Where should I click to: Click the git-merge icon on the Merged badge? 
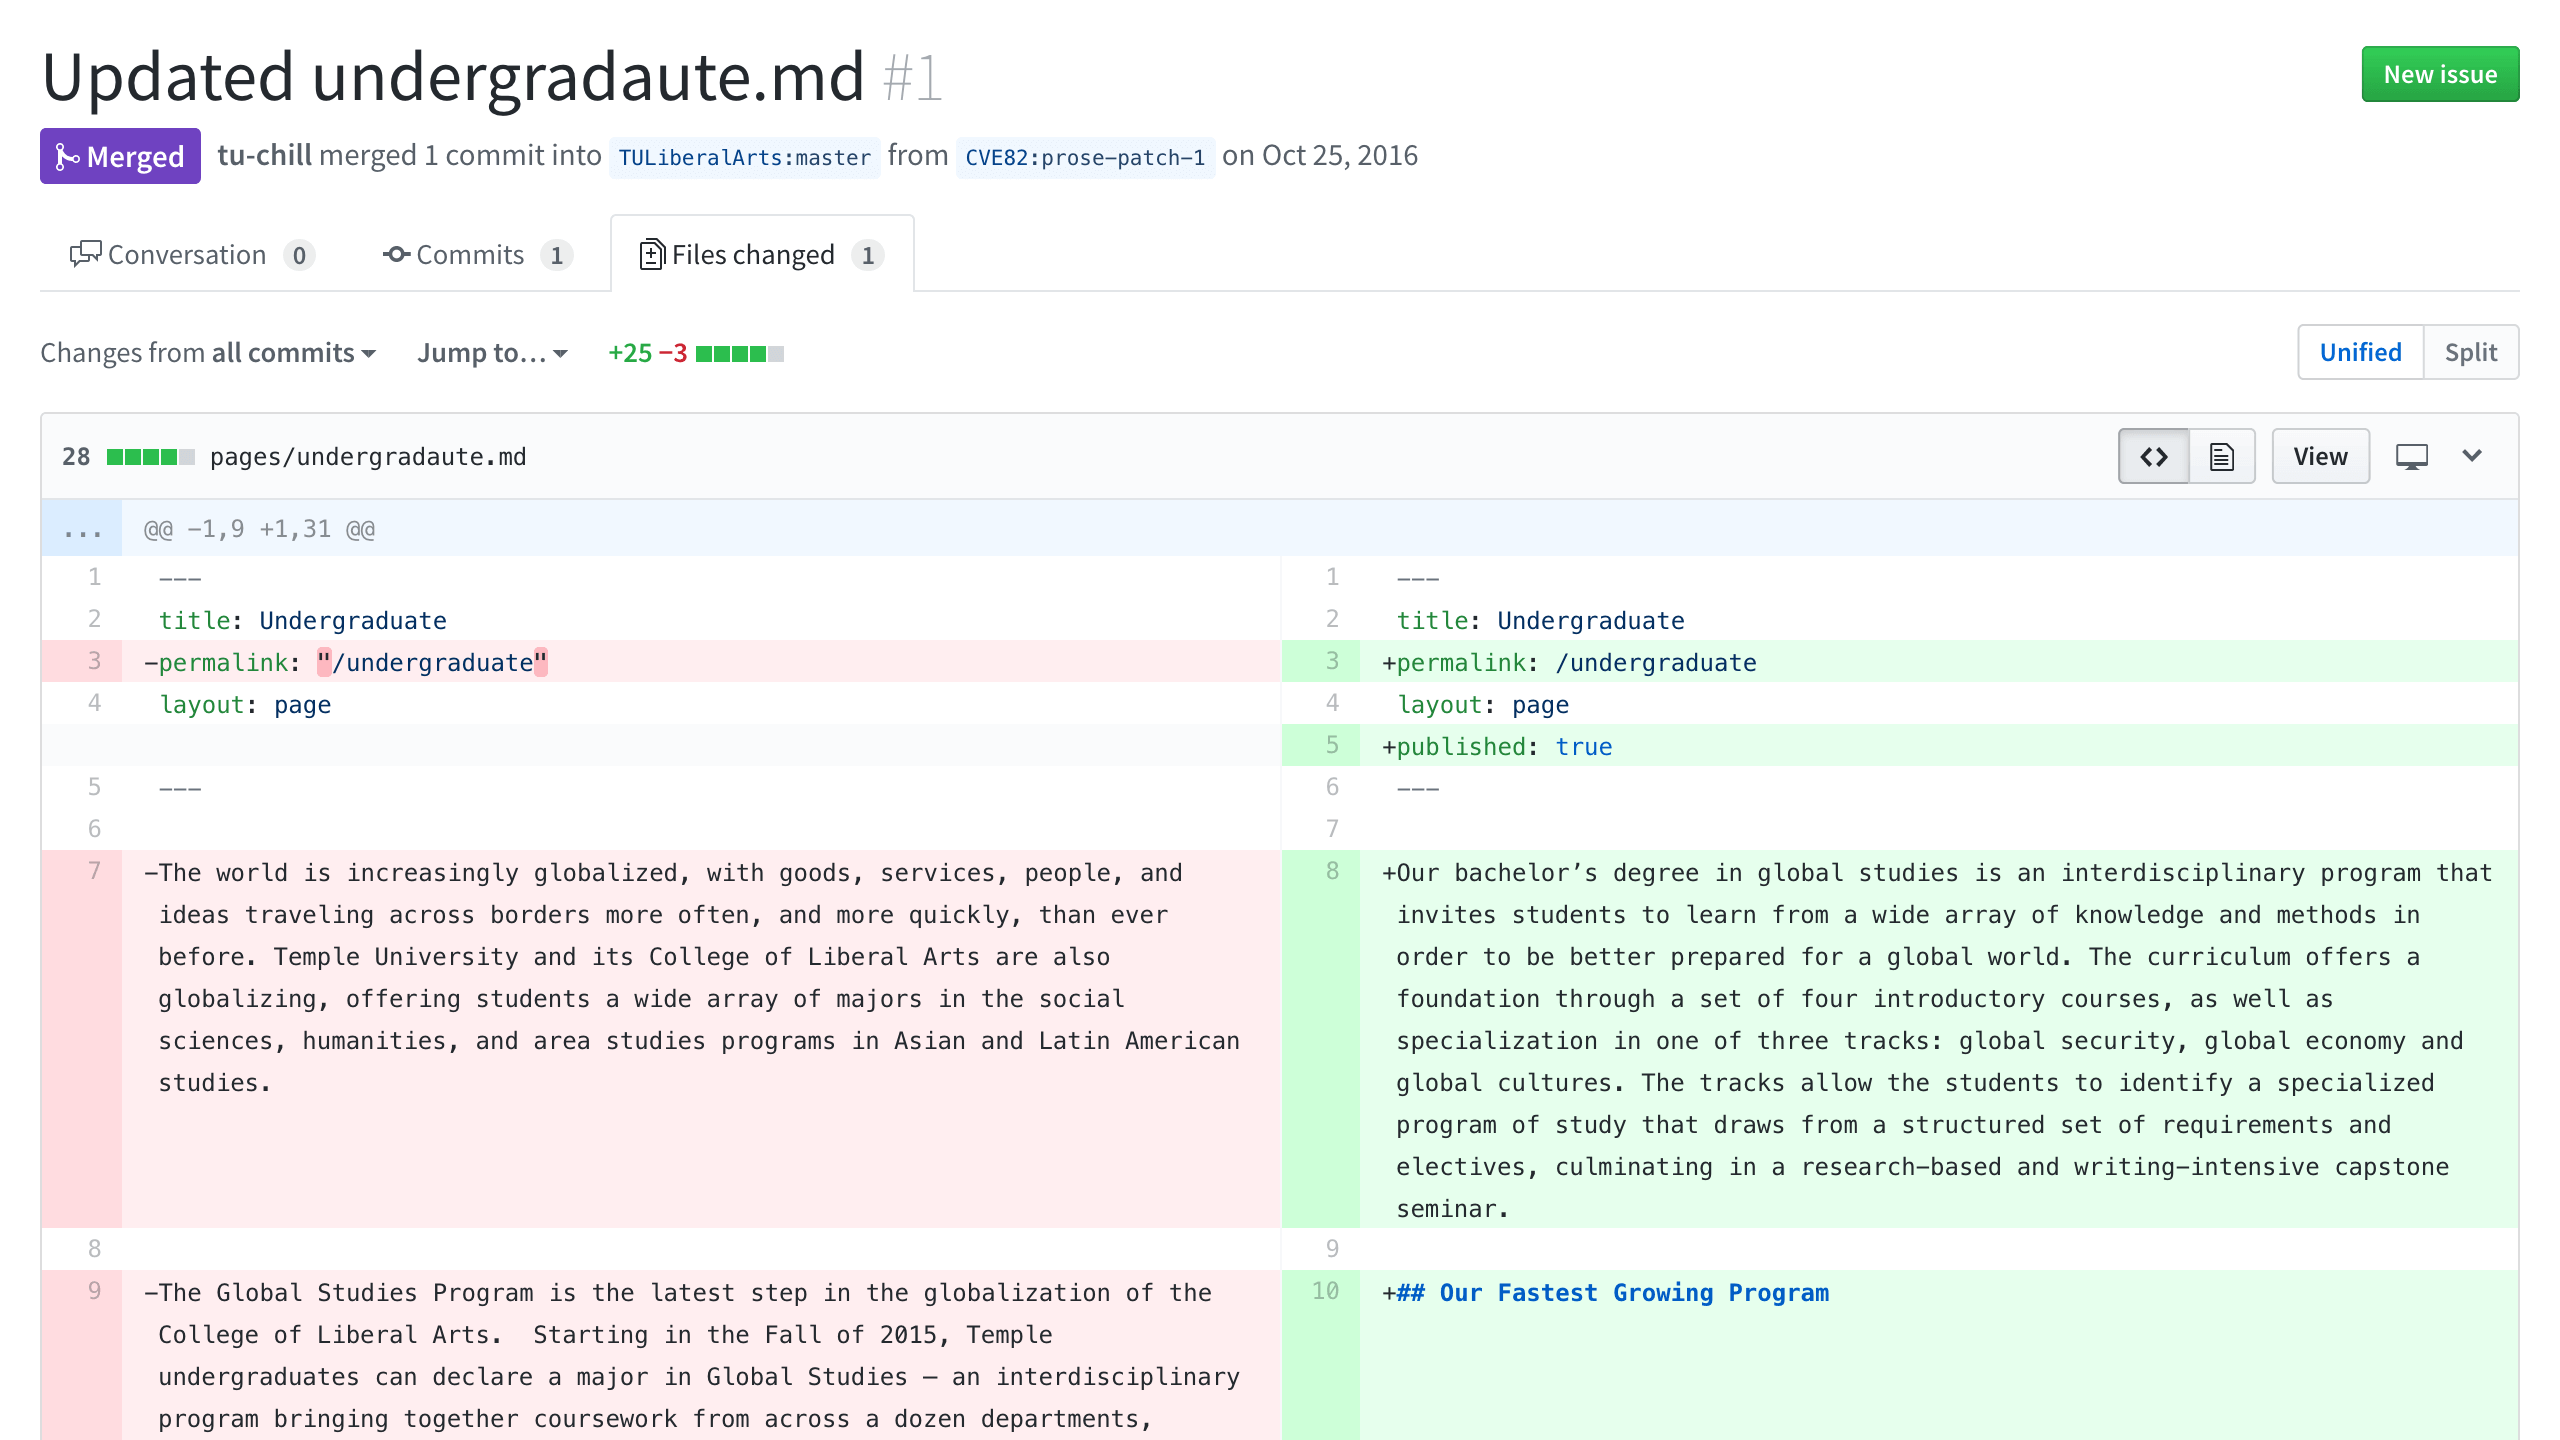68,156
